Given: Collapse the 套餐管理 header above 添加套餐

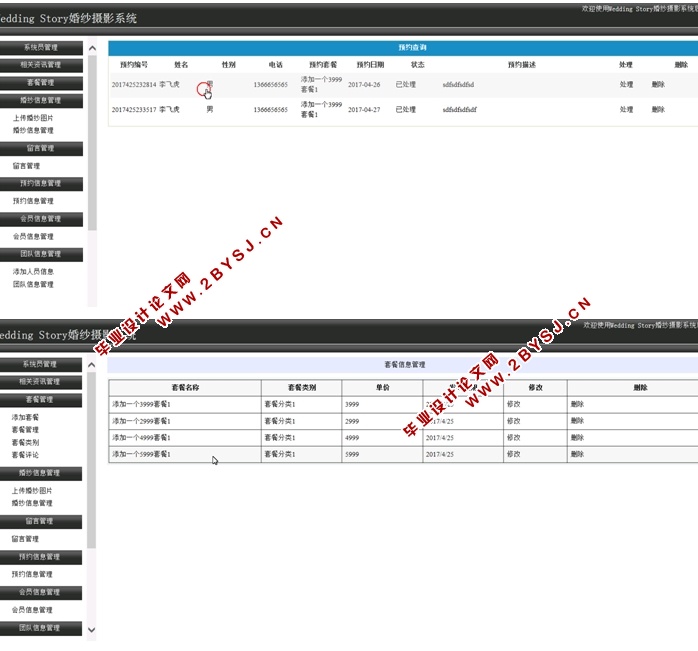Looking at the screenshot, I should pos(41,399).
